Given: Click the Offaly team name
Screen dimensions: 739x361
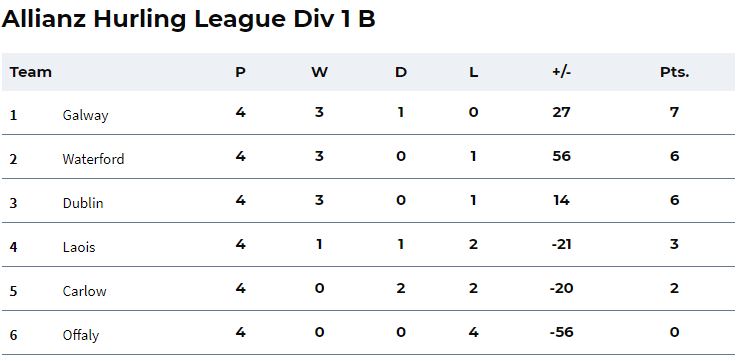Looking at the screenshot, I should [x=81, y=336].
